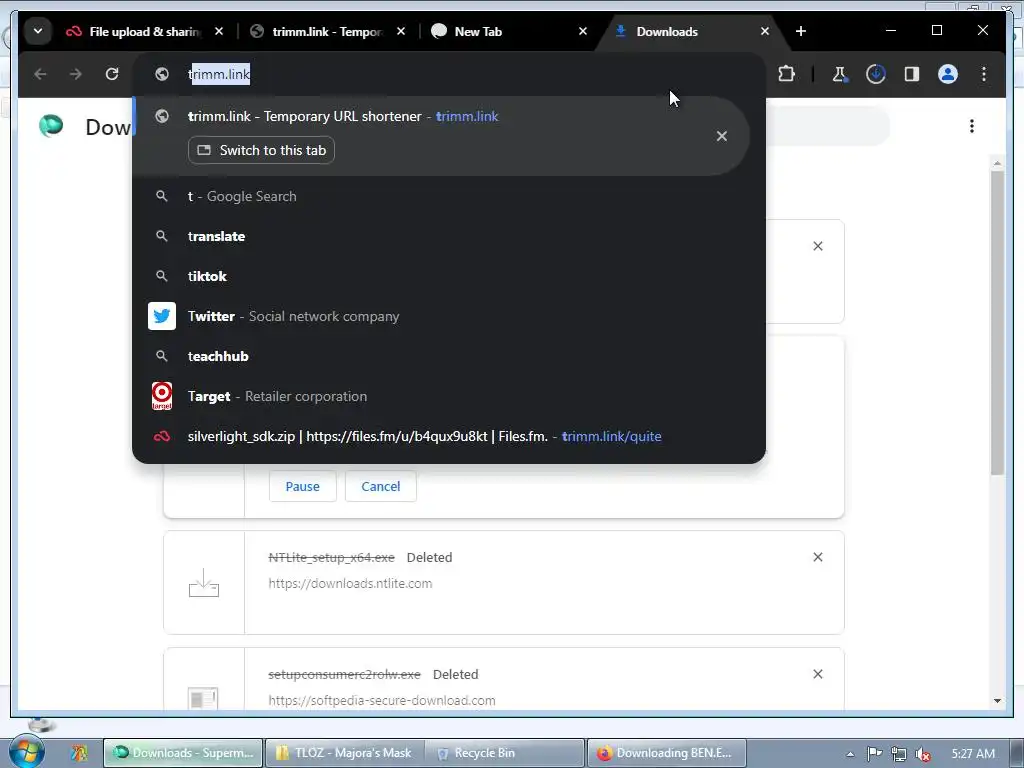1024x768 pixels.
Task: Open the https://downloads.ntlite.com link
Action: tap(350, 583)
